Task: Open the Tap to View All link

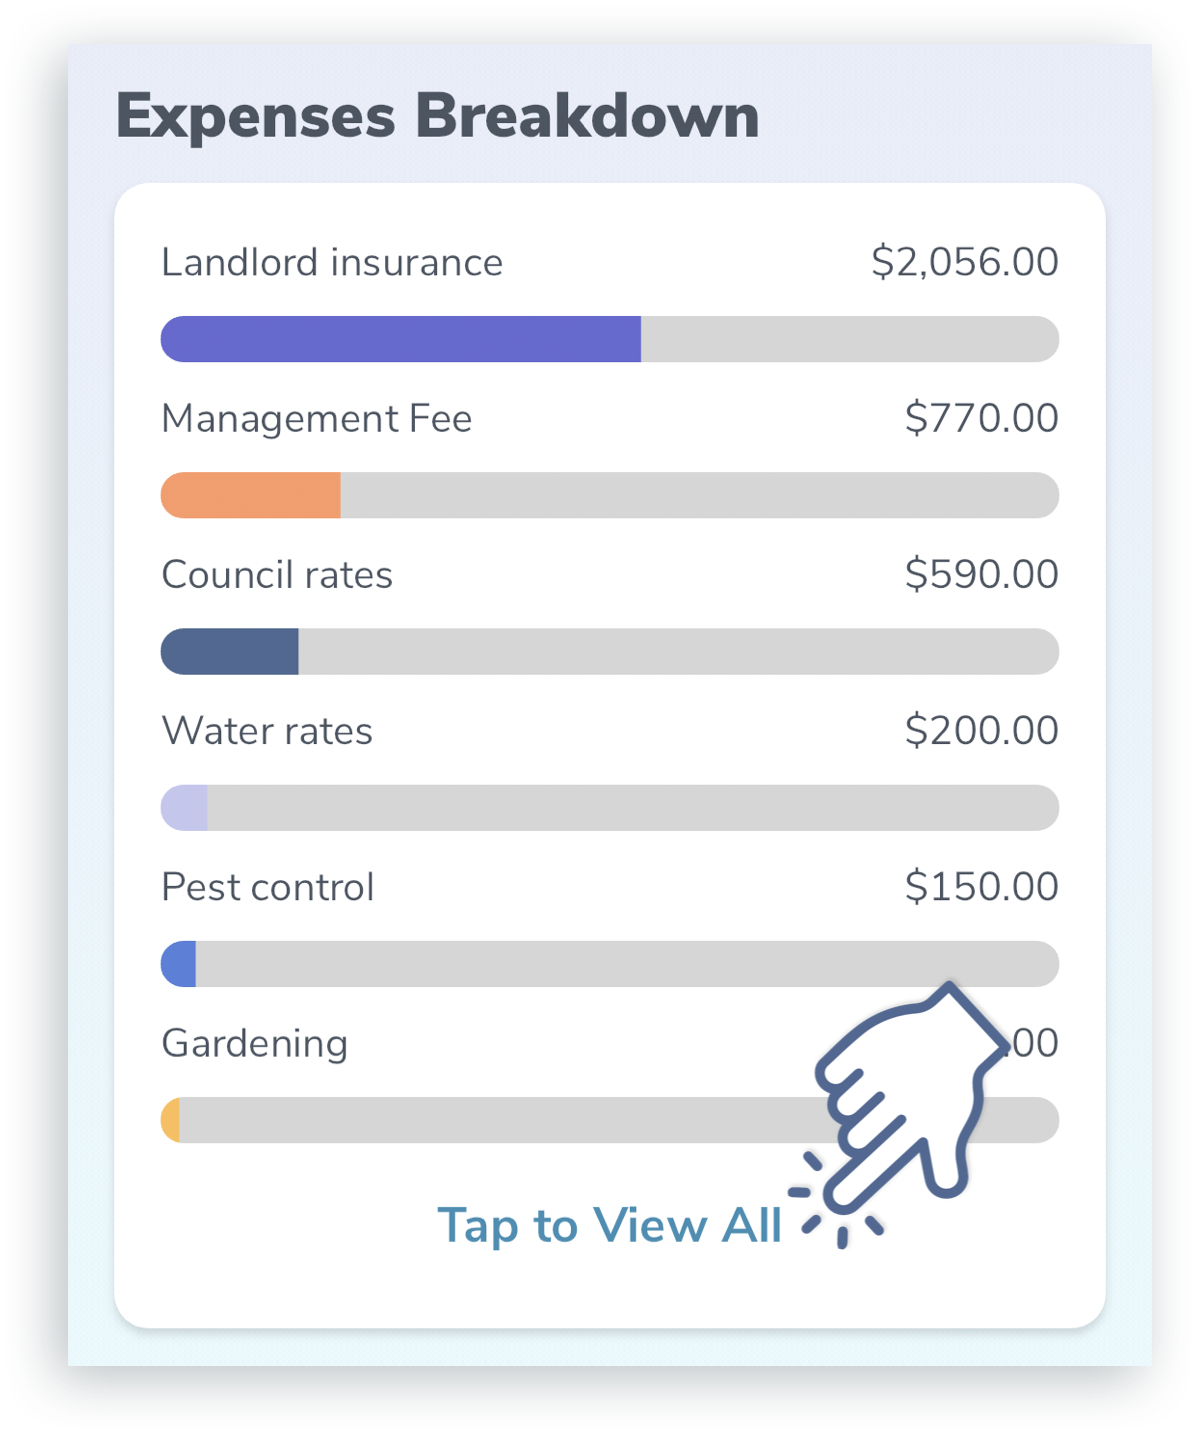Action: point(609,1225)
